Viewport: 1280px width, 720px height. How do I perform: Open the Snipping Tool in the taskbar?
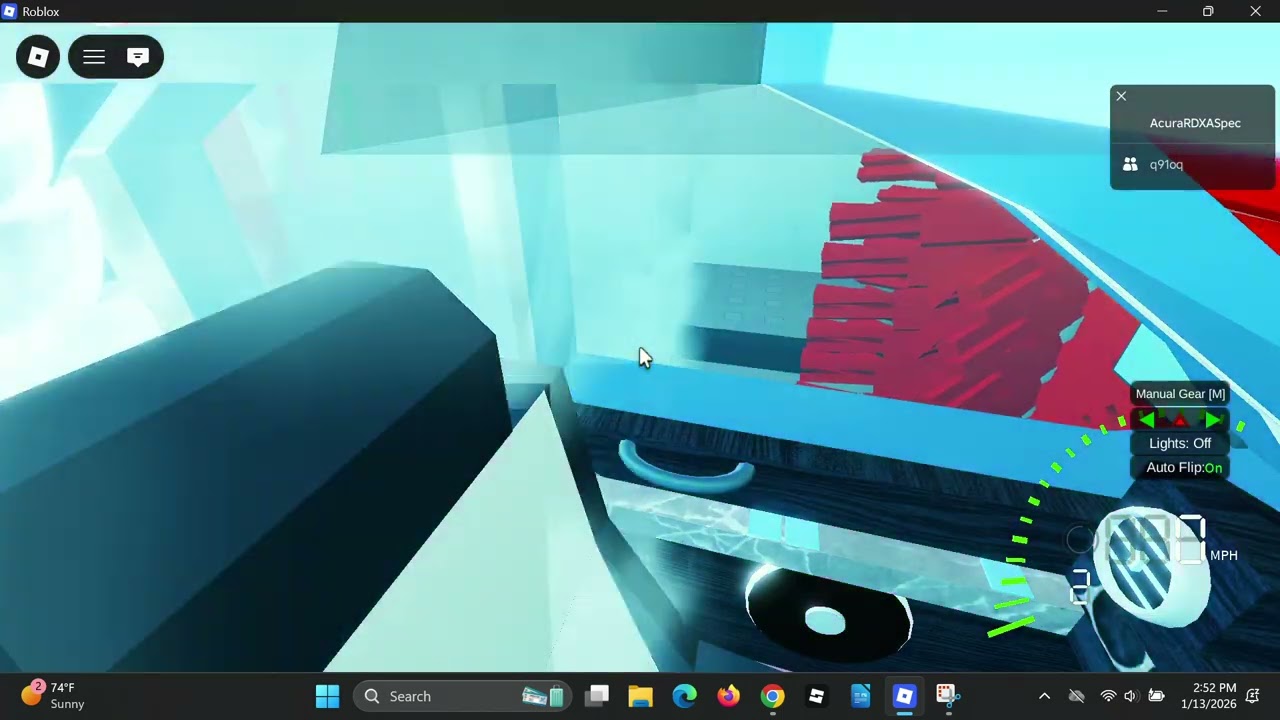point(947,696)
